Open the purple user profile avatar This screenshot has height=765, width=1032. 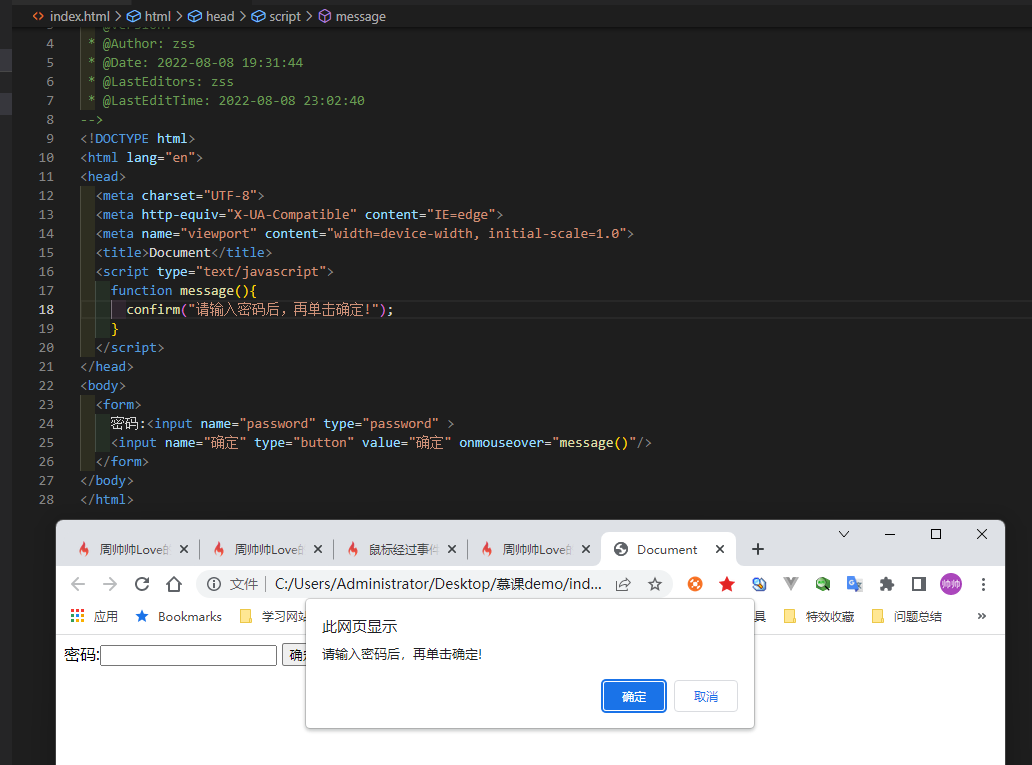click(x=950, y=584)
